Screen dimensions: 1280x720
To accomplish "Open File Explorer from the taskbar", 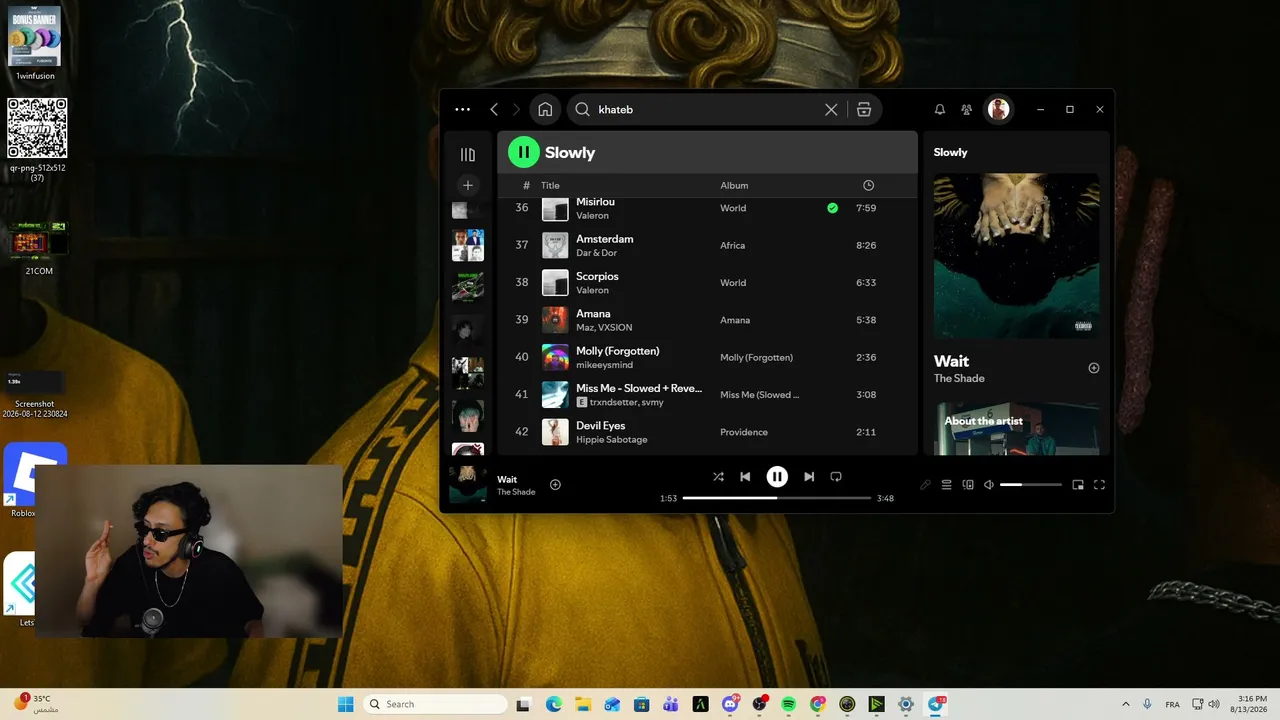I will pos(583,704).
